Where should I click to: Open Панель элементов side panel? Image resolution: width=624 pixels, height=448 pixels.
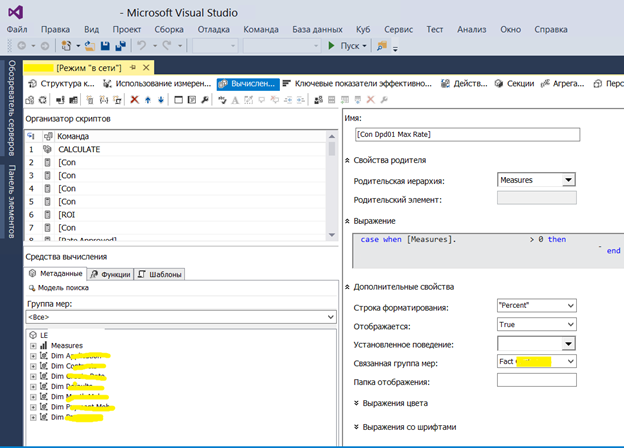click(x=12, y=201)
